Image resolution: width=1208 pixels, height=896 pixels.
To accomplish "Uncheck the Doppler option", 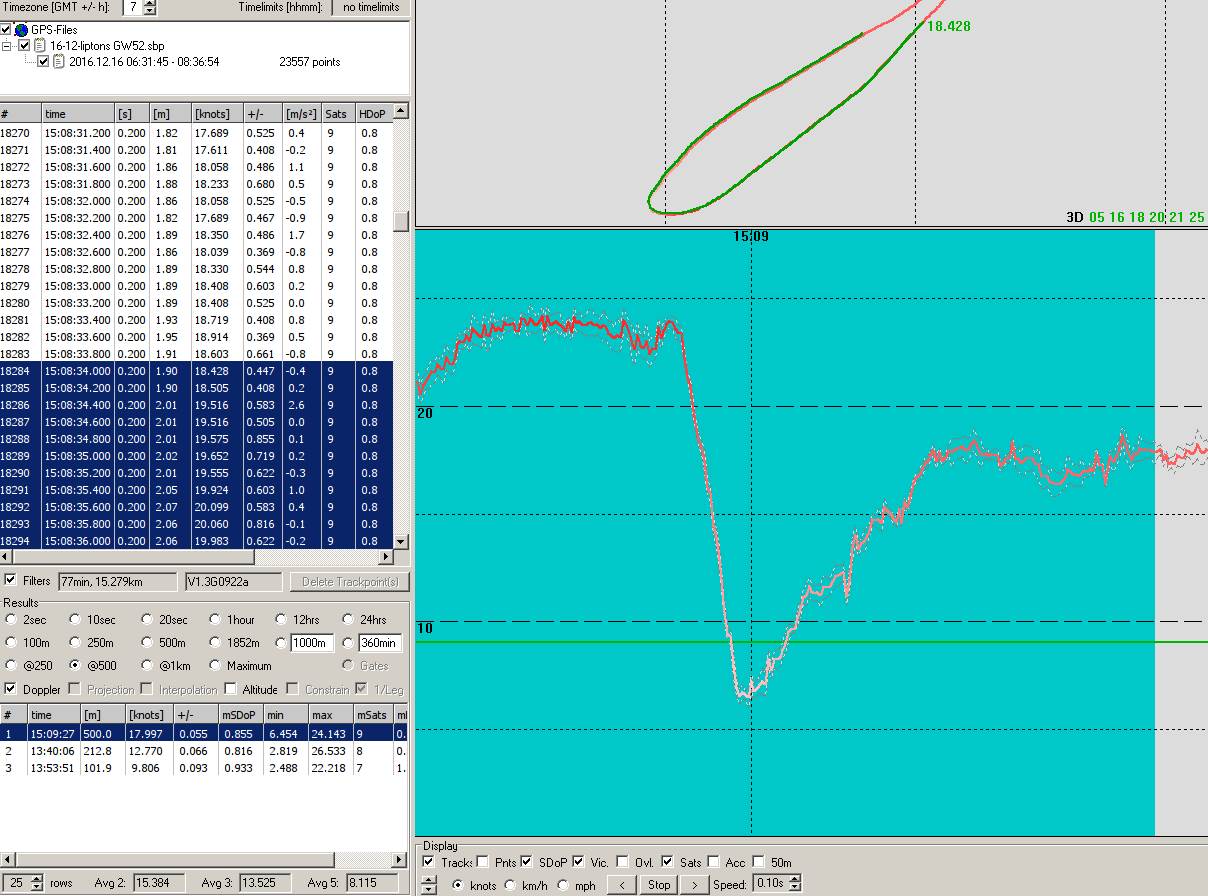I will (x=10, y=688).
